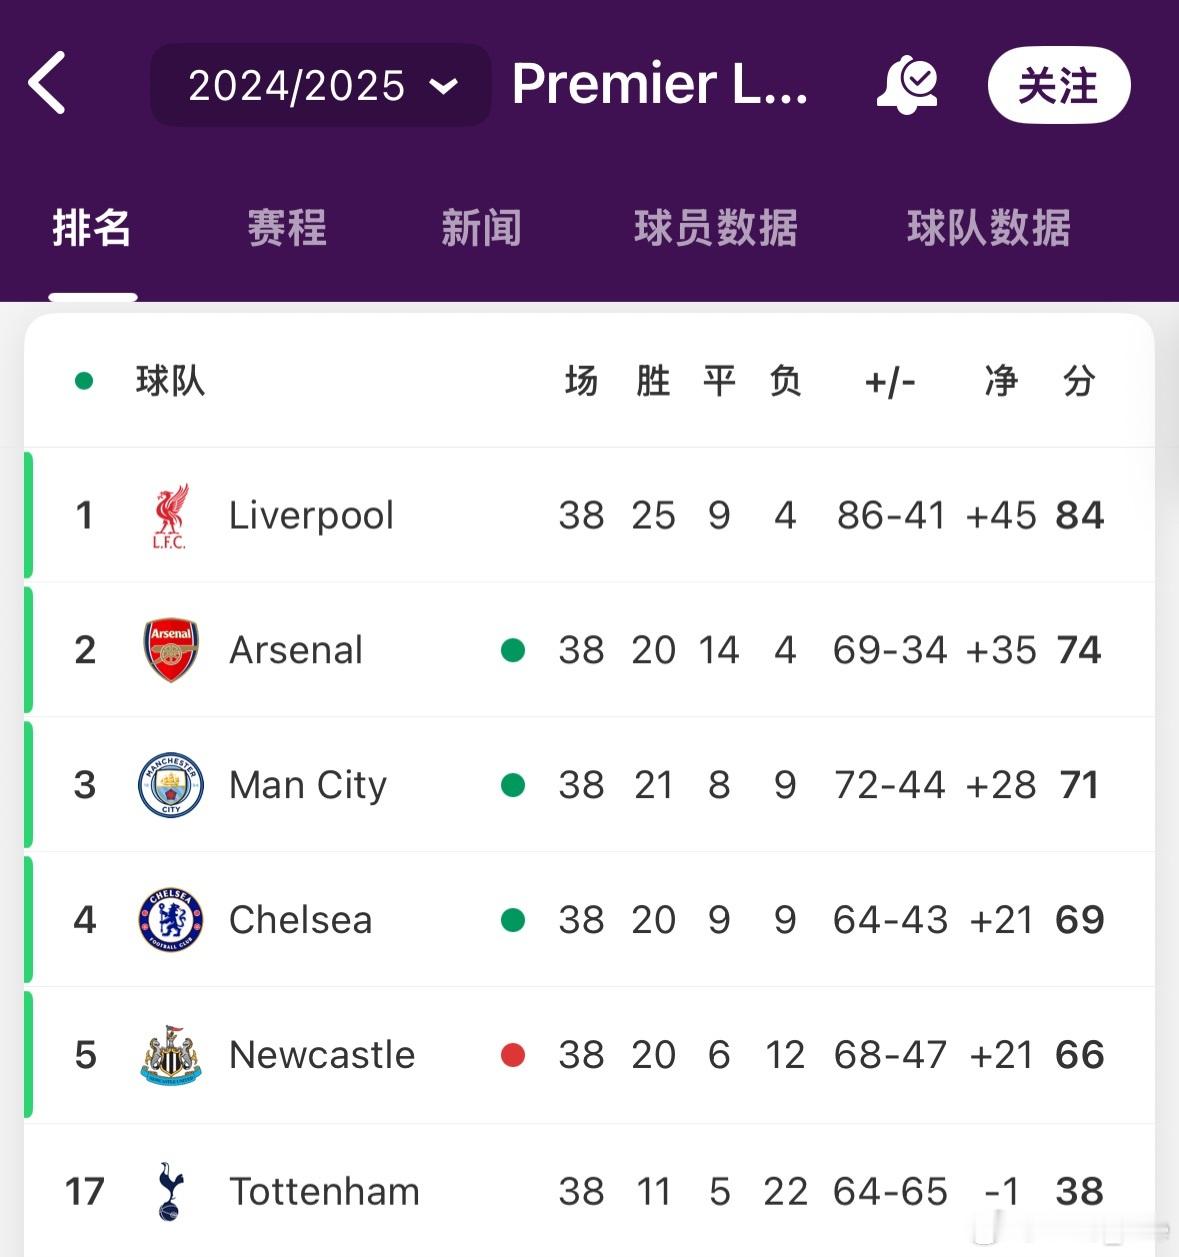Viewport: 1179px width, 1257px height.
Task: Tap the Chelsea club crest
Action: click(171, 919)
